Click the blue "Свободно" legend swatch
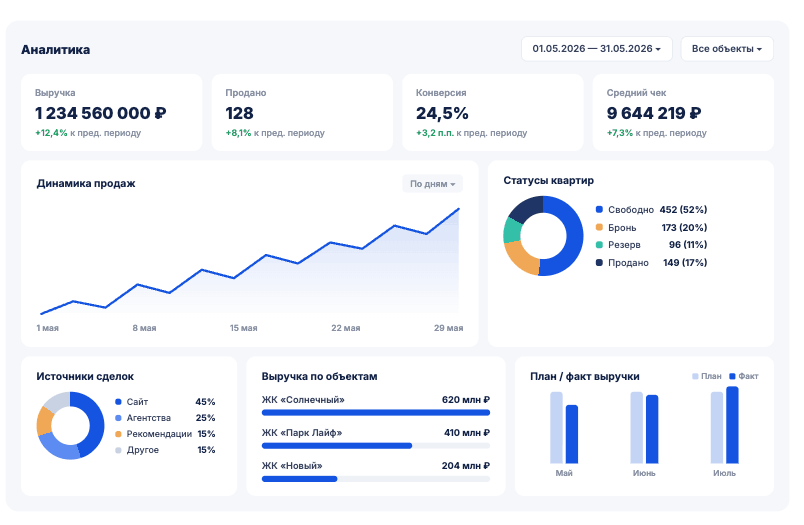Screen dimensions: 804x525 point(599,209)
